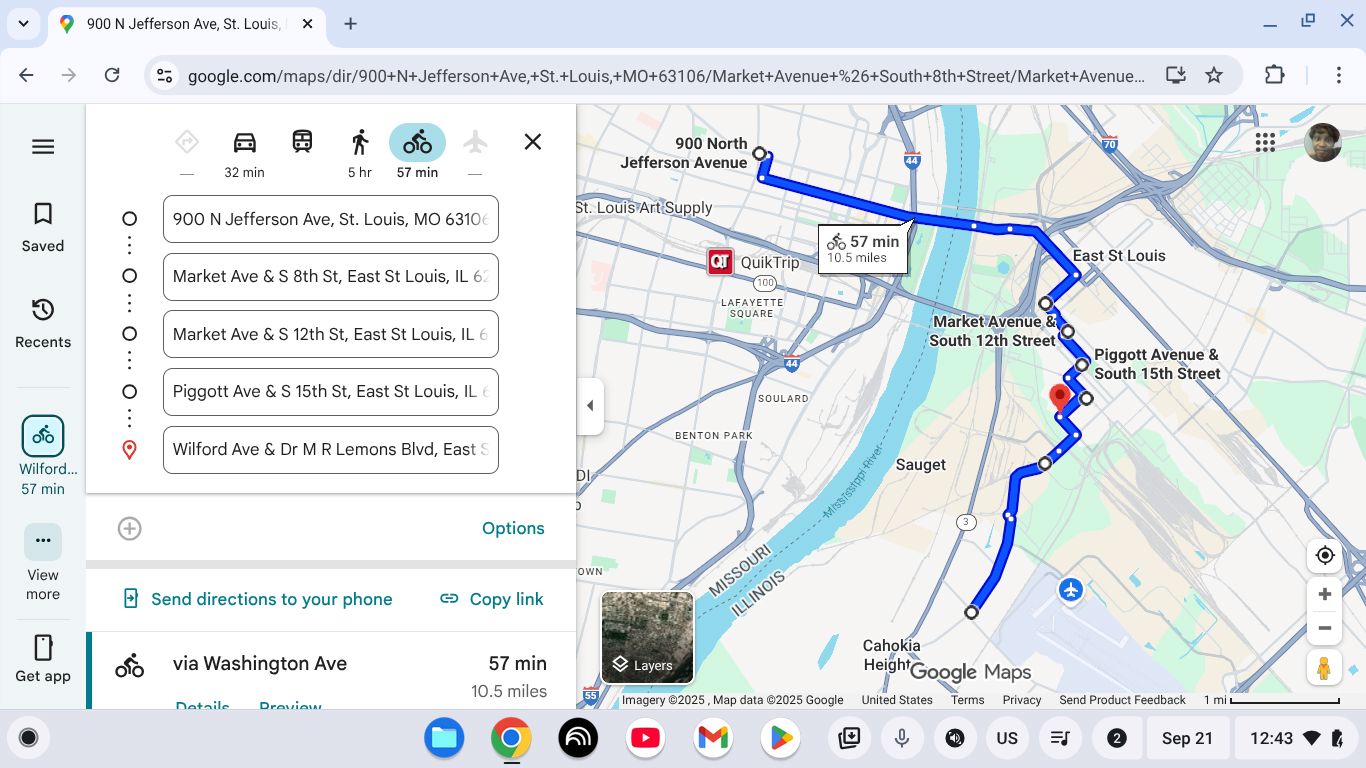Expand route Options

pyautogui.click(x=513, y=528)
